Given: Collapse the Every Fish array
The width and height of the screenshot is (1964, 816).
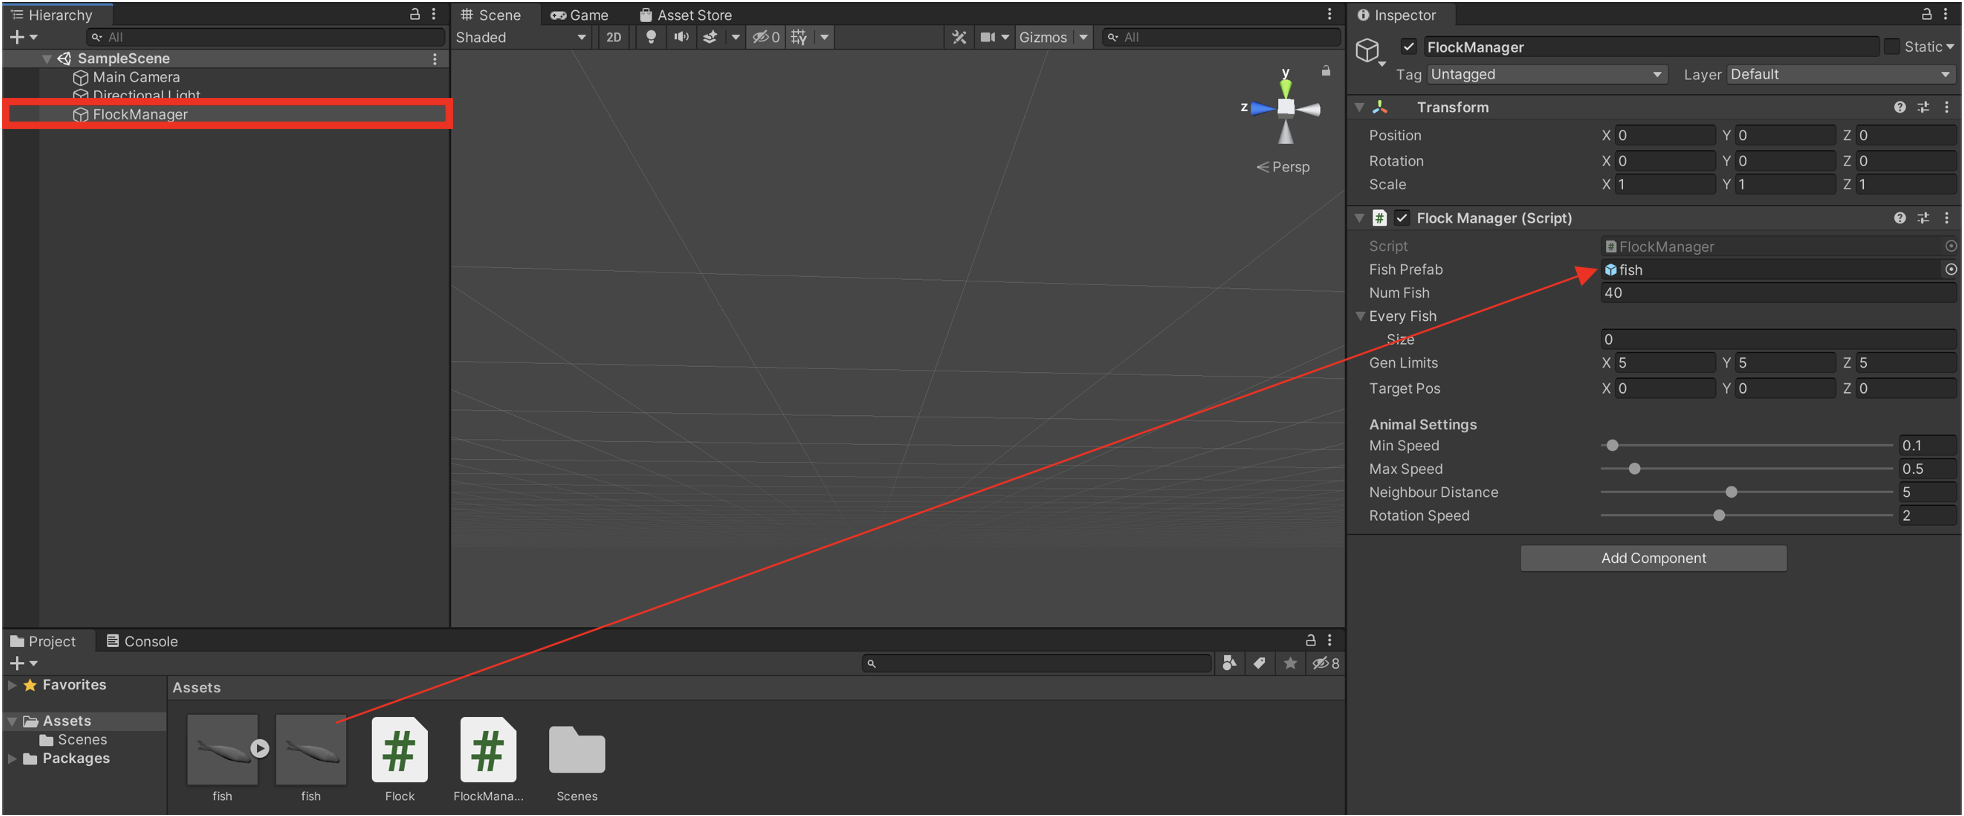Looking at the screenshot, I should pos(1360,316).
